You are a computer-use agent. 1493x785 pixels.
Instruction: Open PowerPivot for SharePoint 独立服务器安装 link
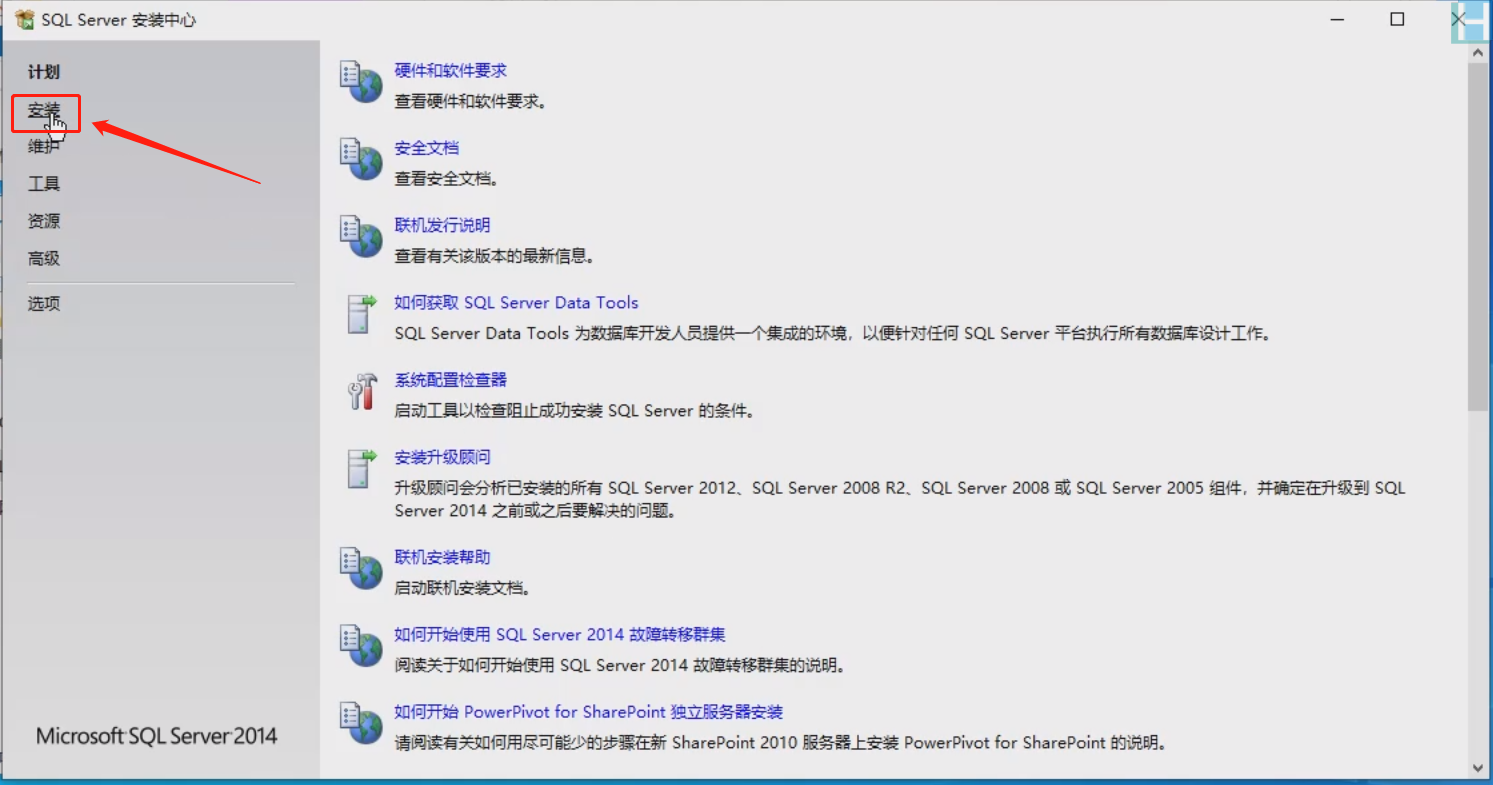pos(588,712)
